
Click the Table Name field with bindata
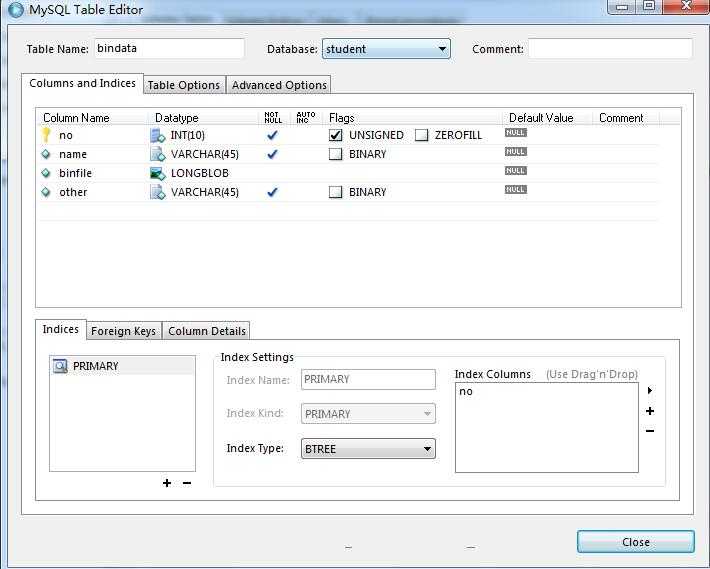click(x=169, y=48)
